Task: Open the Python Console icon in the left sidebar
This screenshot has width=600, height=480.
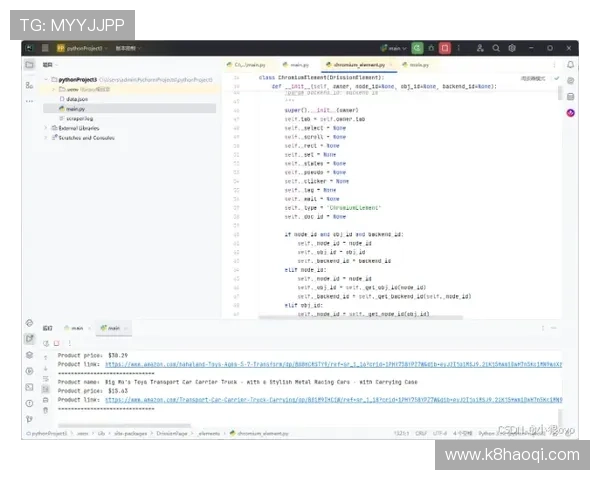Action: (x=29, y=323)
